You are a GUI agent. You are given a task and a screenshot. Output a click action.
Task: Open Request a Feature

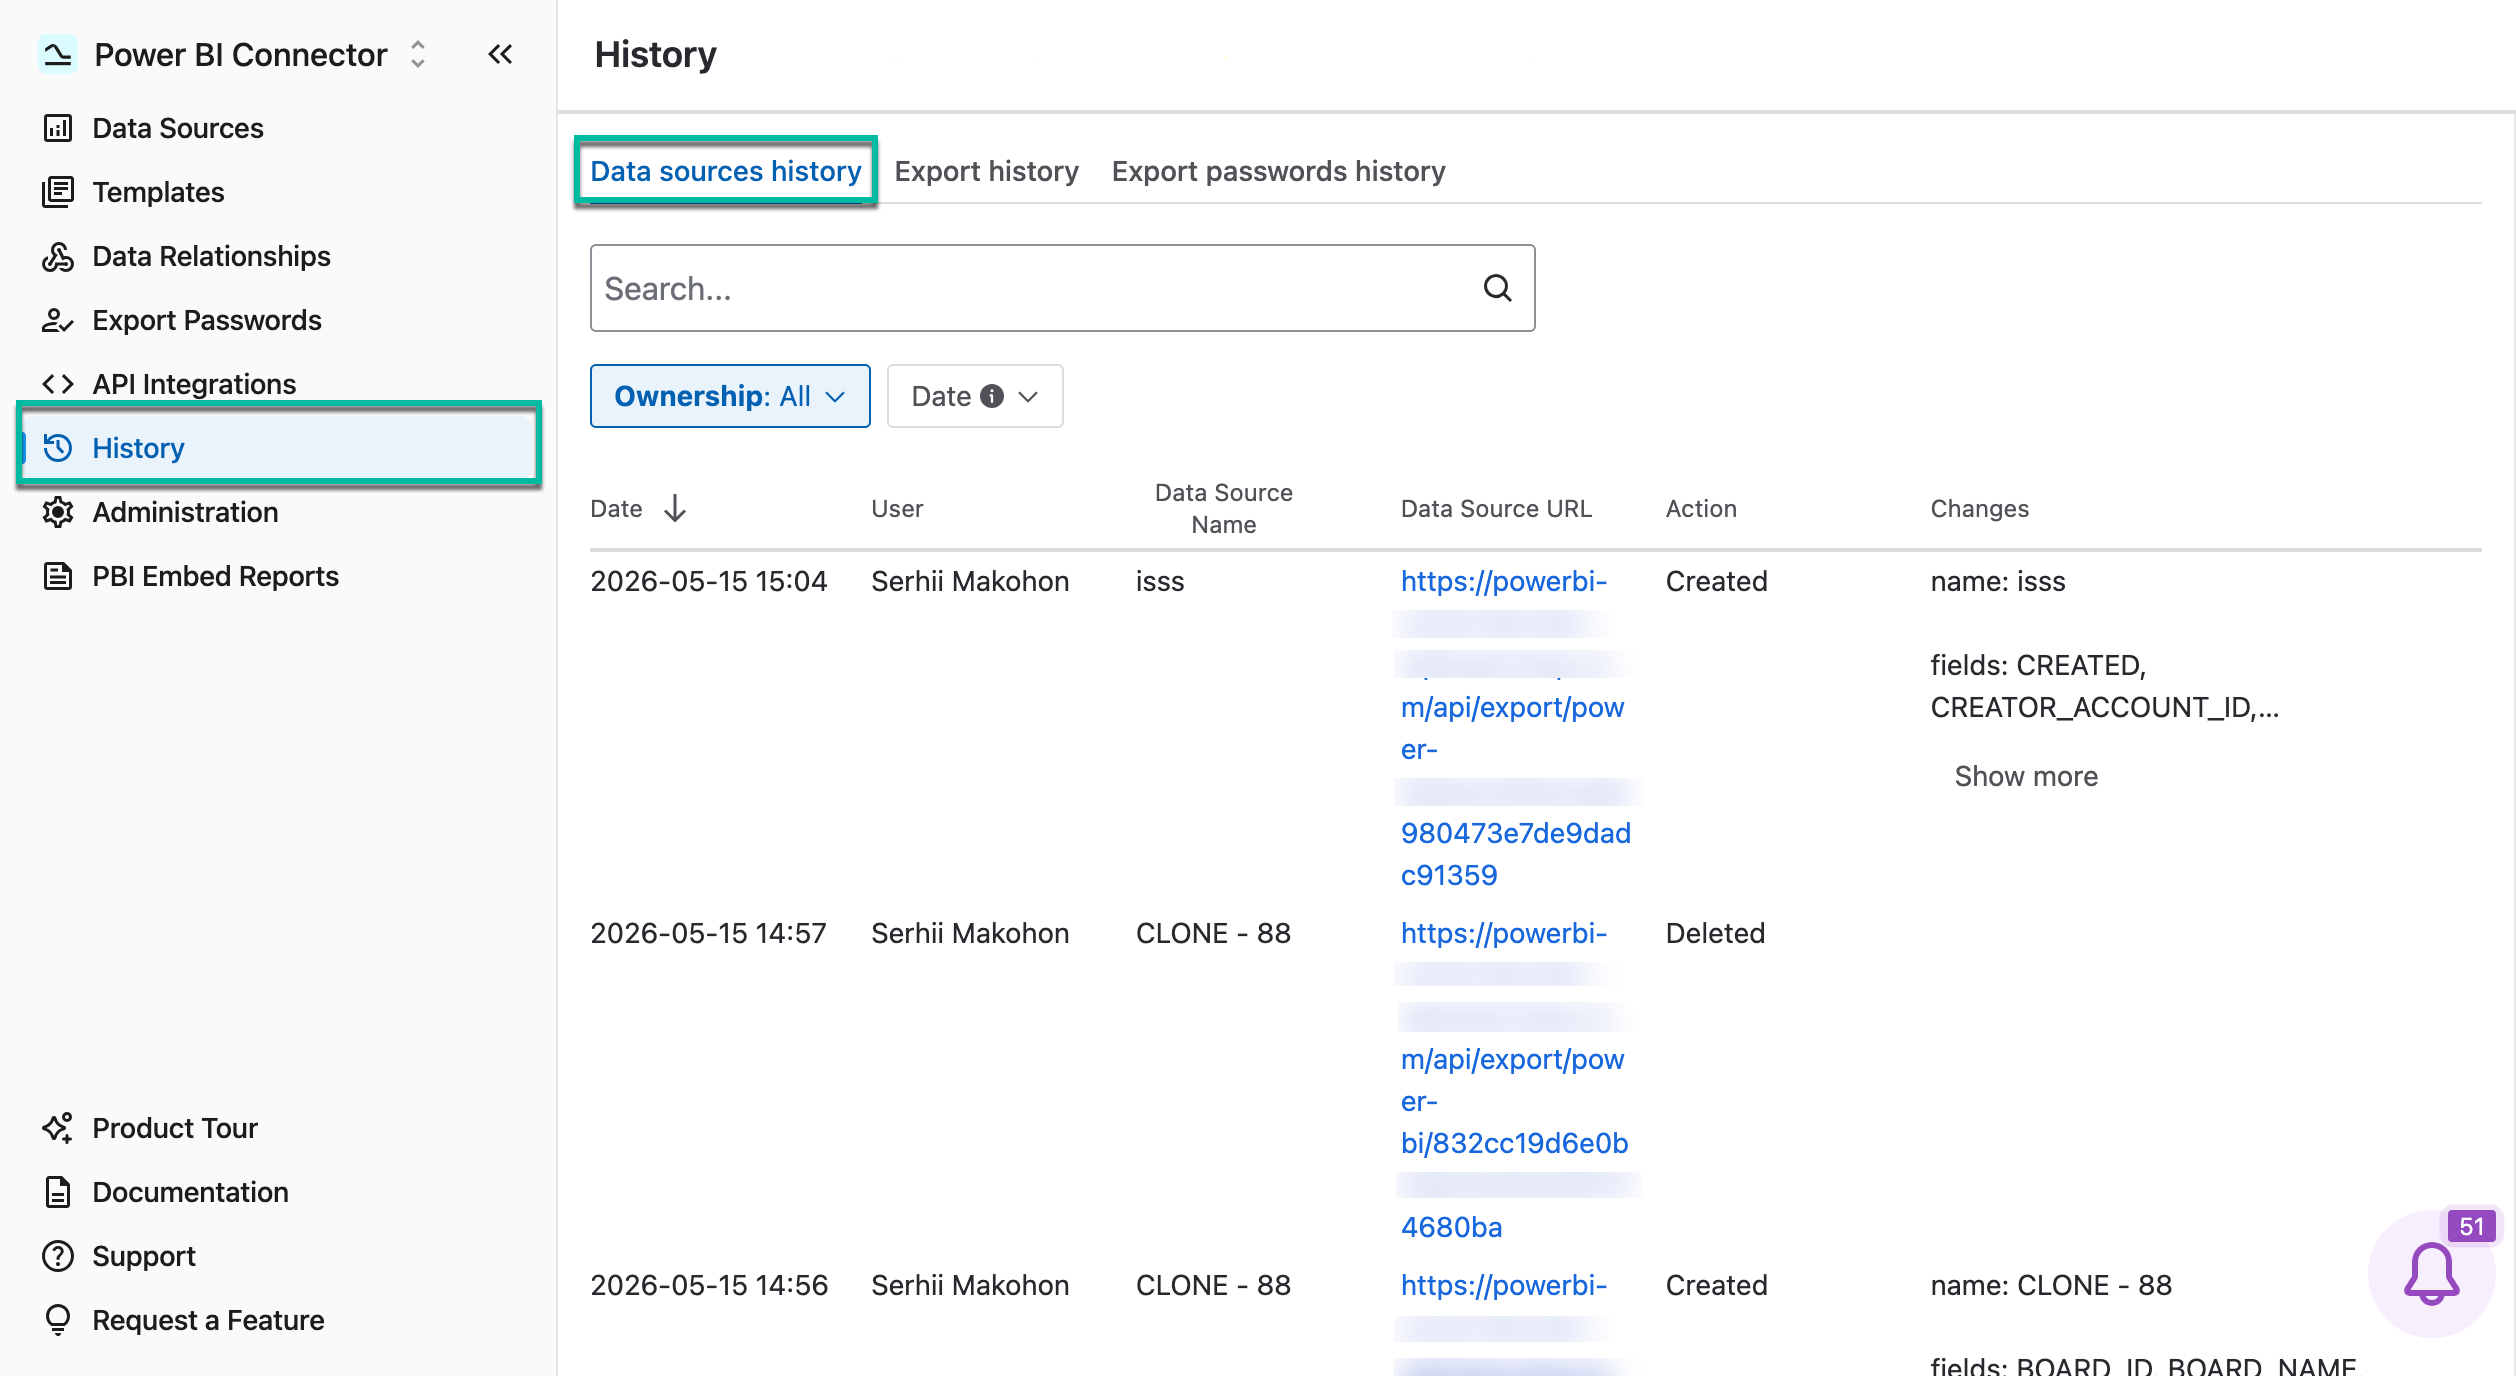tap(208, 1320)
